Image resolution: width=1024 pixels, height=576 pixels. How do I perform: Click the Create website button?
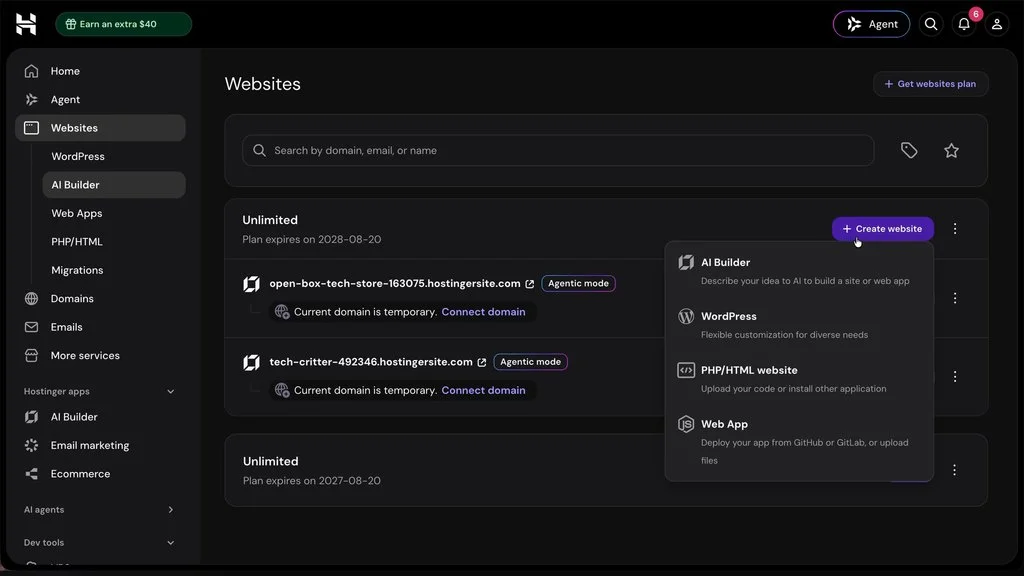pyautogui.click(x=882, y=229)
